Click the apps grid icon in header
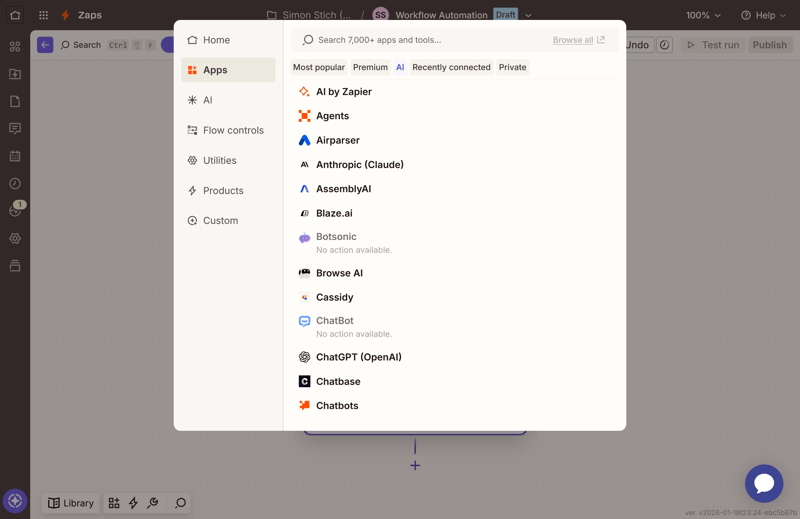 coord(43,15)
